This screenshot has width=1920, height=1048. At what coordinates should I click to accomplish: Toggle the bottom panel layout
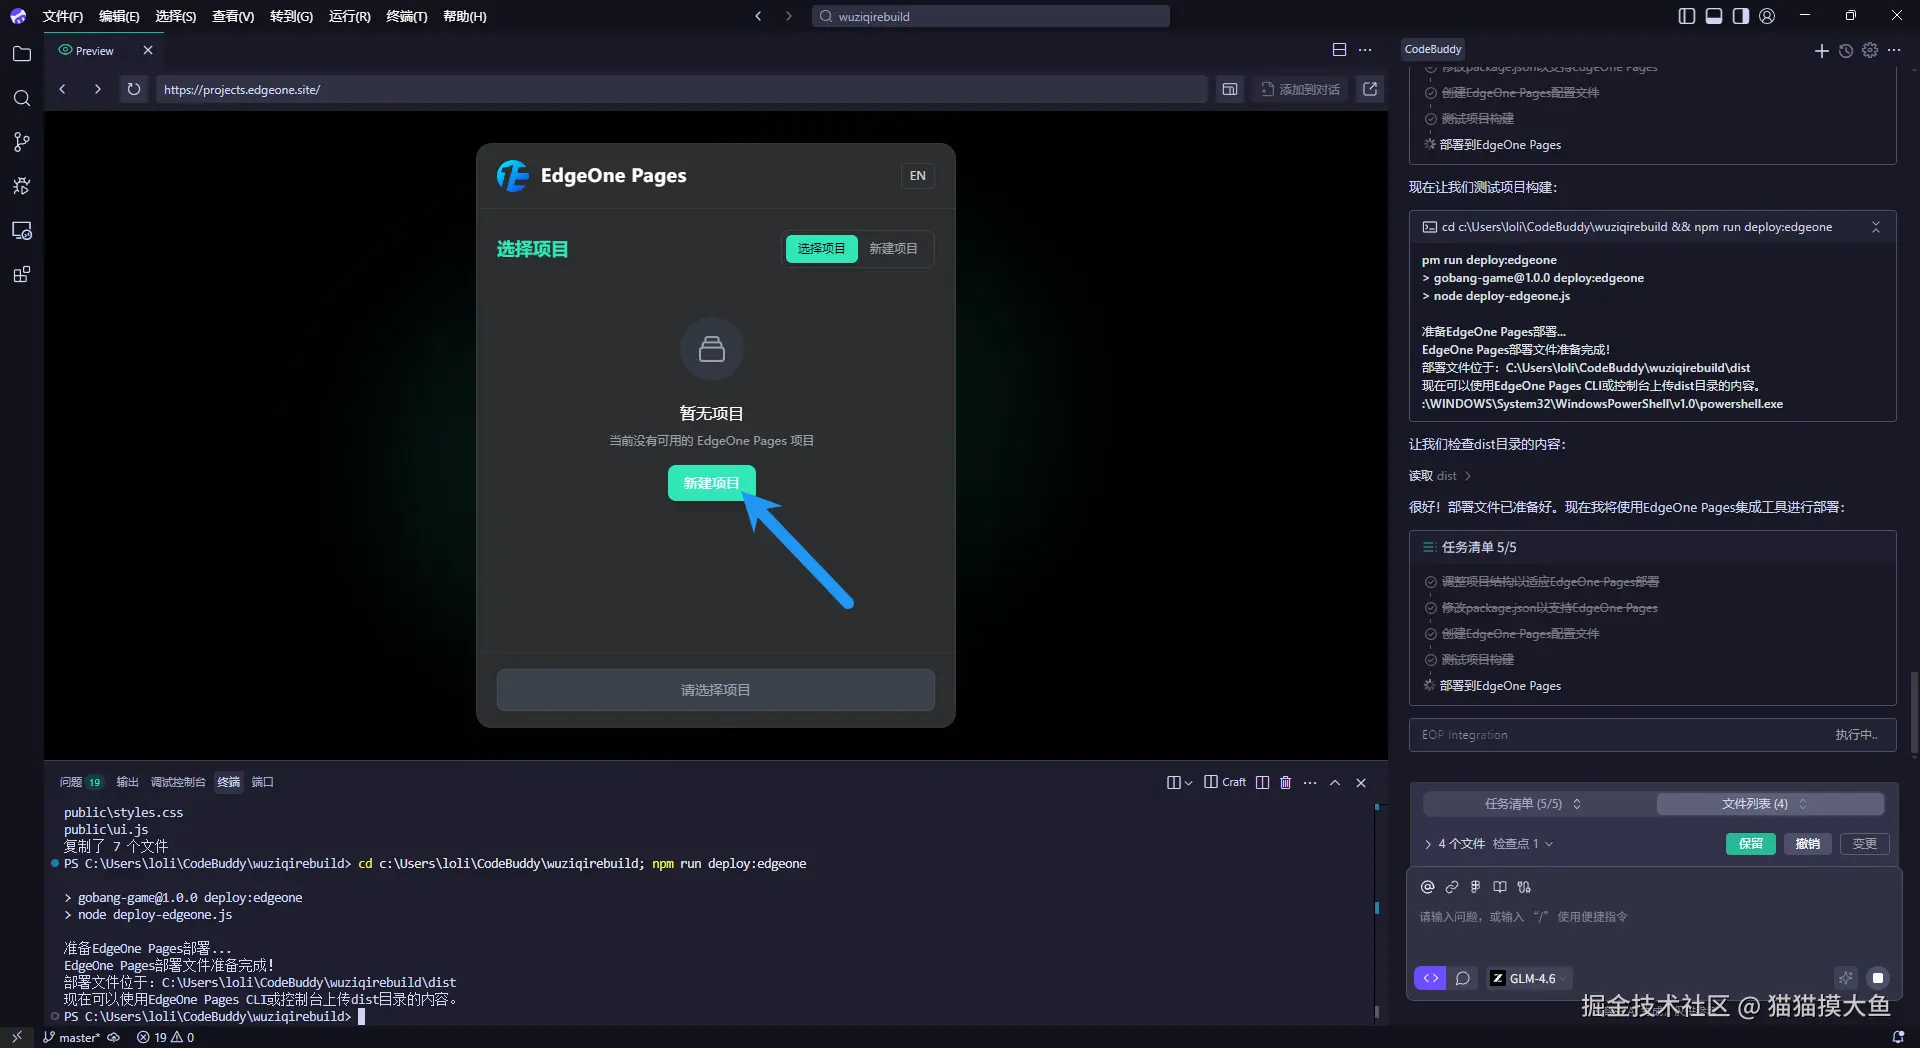pos(1714,16)
